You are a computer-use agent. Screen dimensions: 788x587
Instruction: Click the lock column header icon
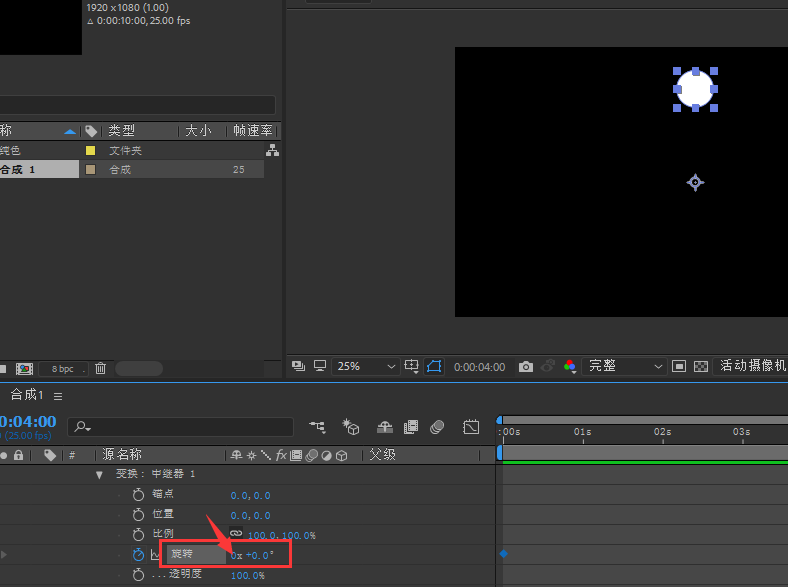[x=19, y=455]
